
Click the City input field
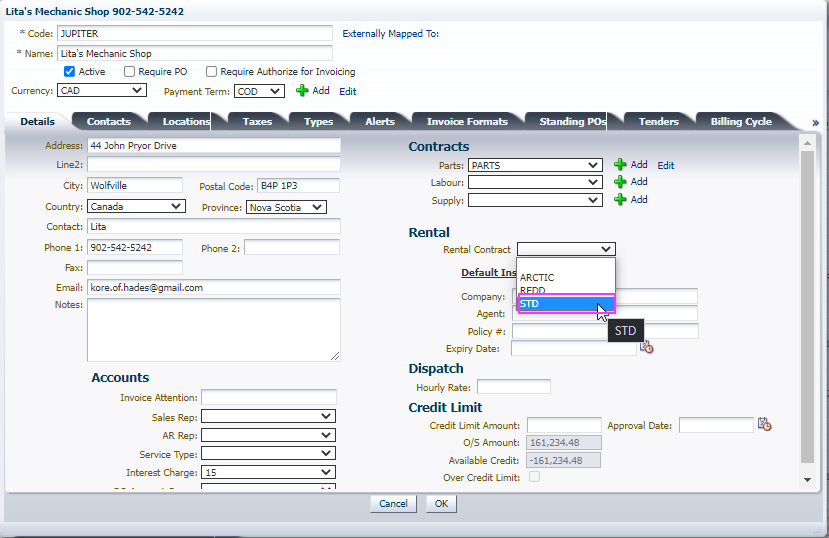point(135,185)
